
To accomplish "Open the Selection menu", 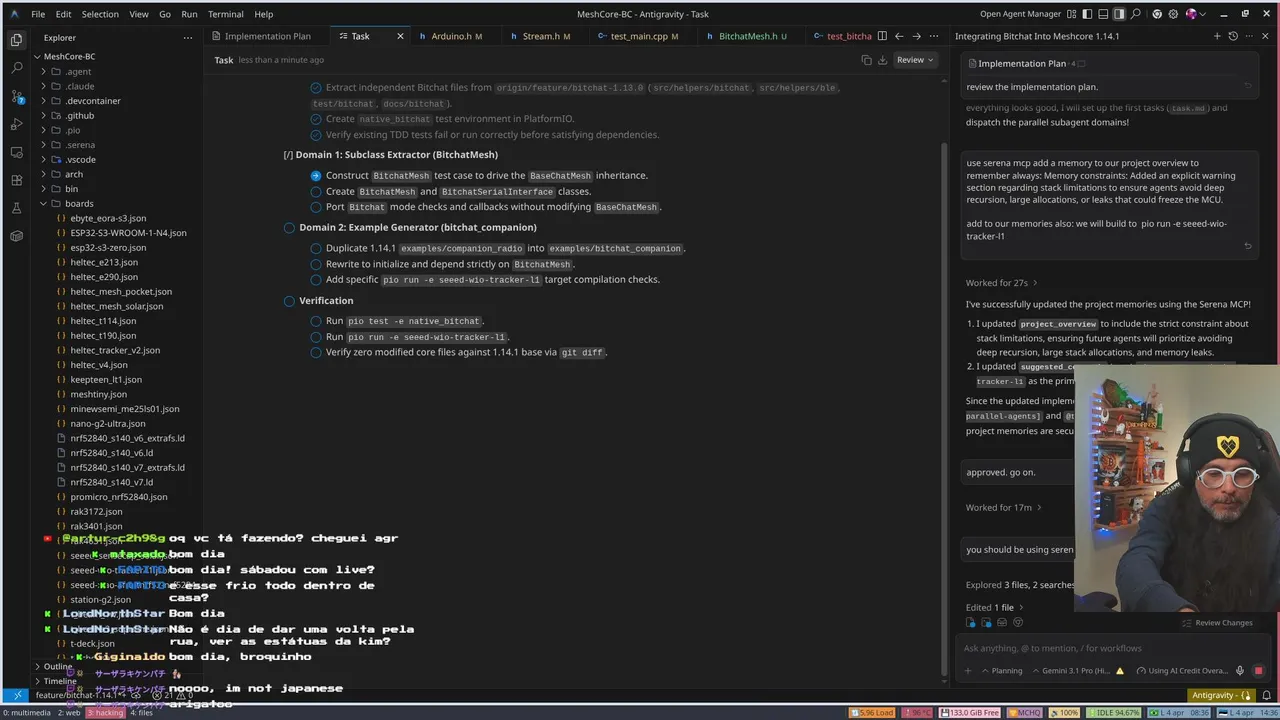I will click(x=100, y=14).
